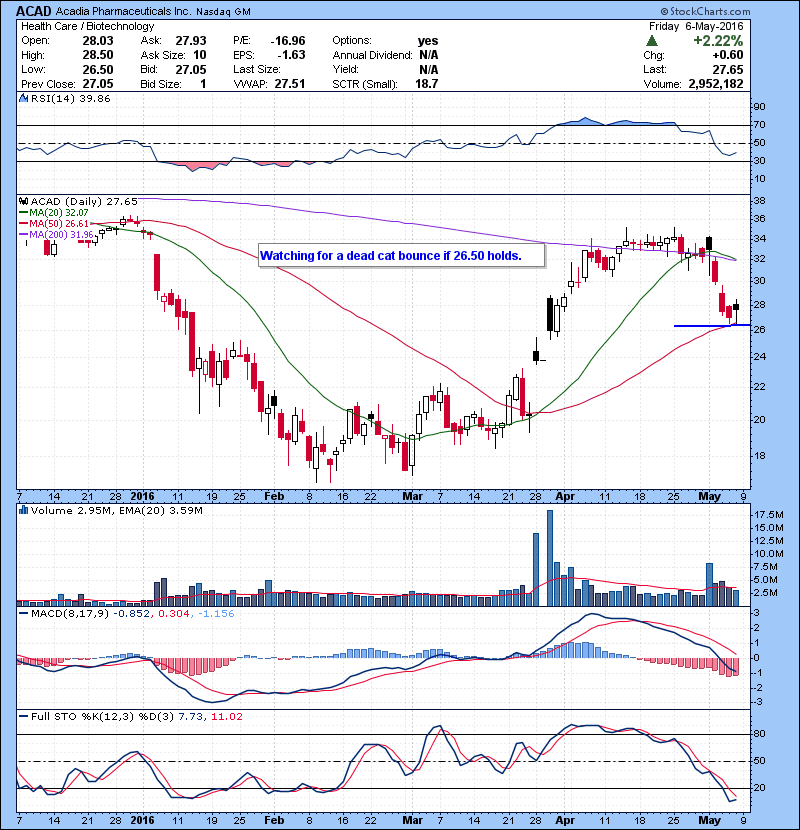Click the green up-arrow change icon
The height and width of the screenshot is (830, 800).
tap(652, 41)
